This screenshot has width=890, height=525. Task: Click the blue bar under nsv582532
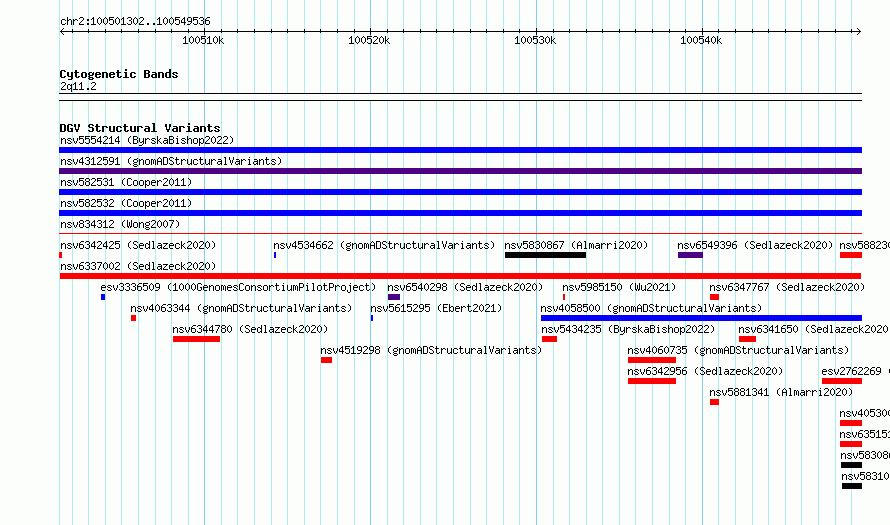point(460,213)
